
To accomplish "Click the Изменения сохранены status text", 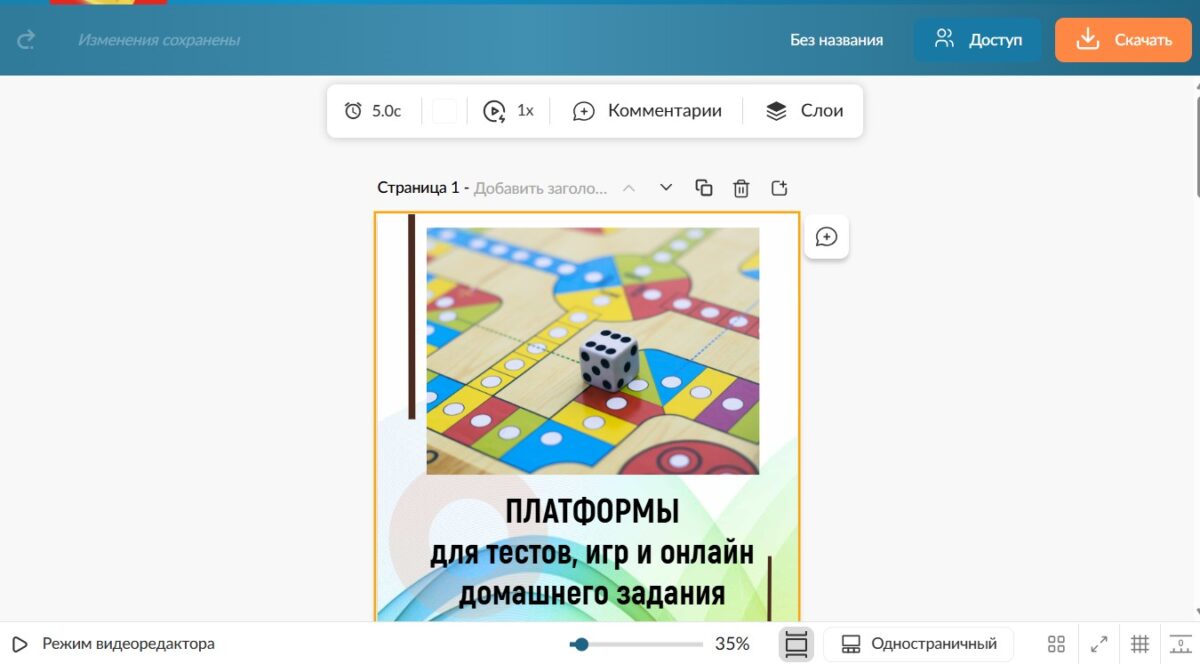I will (159, 40).
